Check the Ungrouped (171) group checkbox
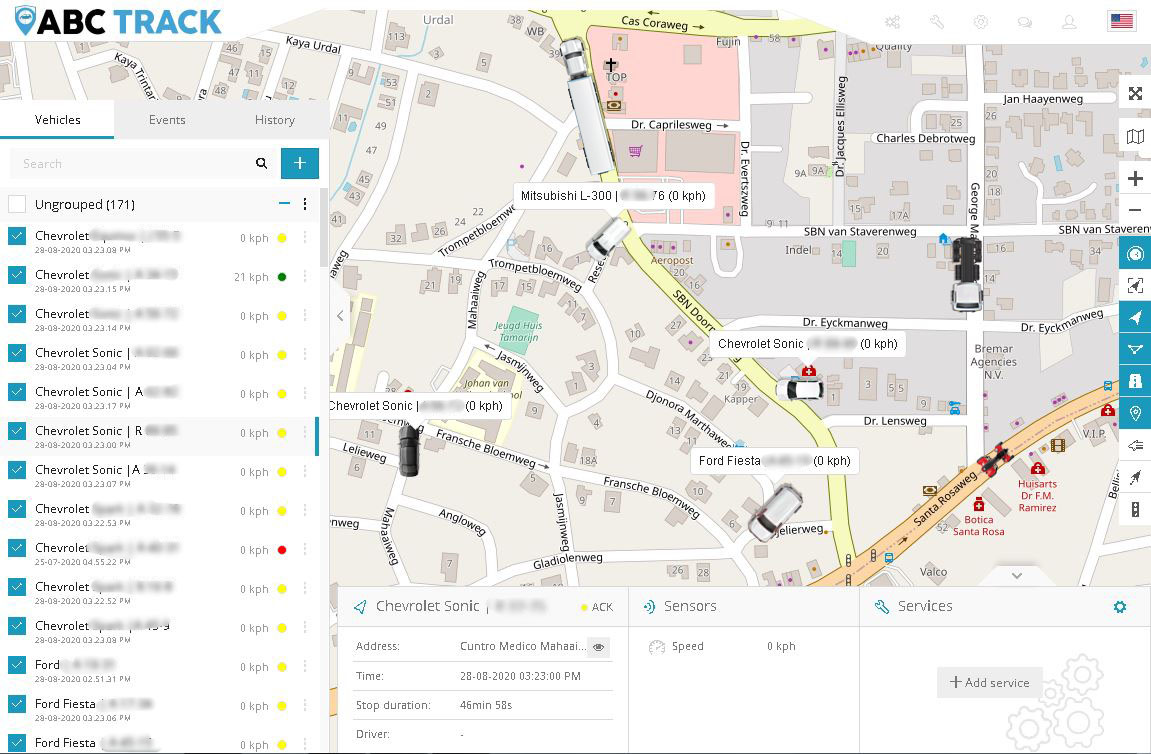Image resolution: width=1151 pixels, height=754 pixels. pos(17,204)
